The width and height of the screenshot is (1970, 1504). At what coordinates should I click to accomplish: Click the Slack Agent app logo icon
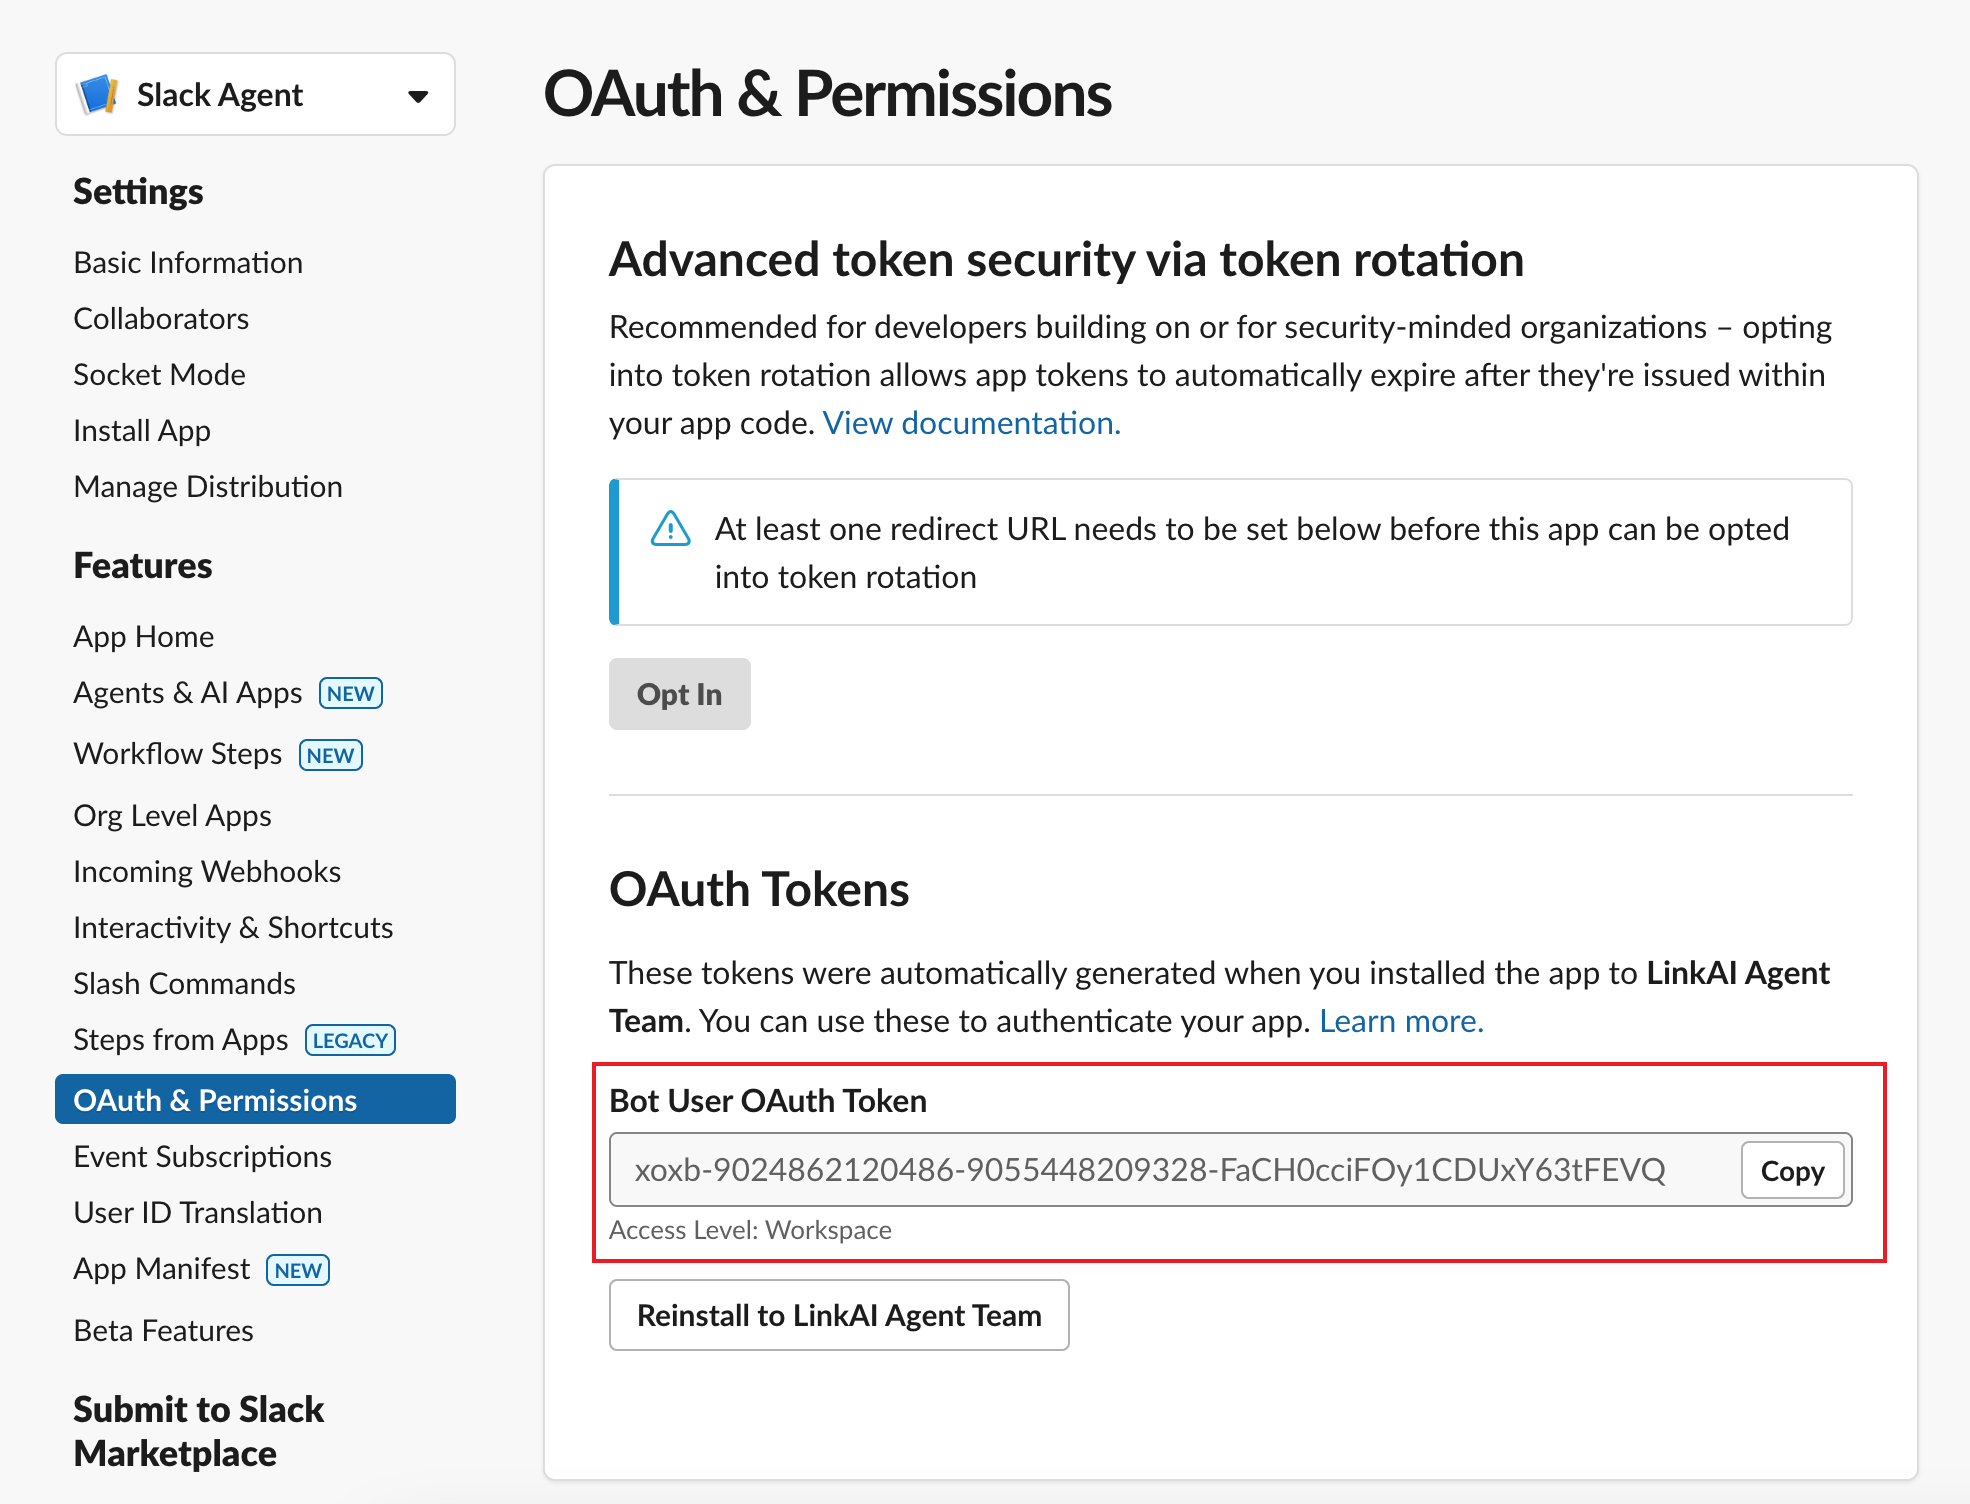point(98,95)
